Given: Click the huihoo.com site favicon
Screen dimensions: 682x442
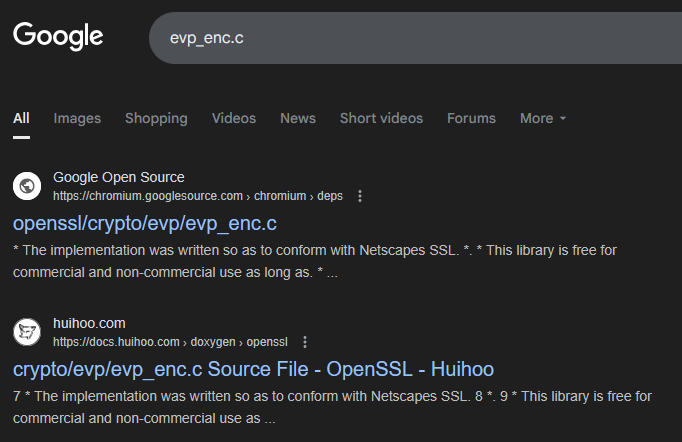Looking at the screenshot, I should tap(27, 332).
